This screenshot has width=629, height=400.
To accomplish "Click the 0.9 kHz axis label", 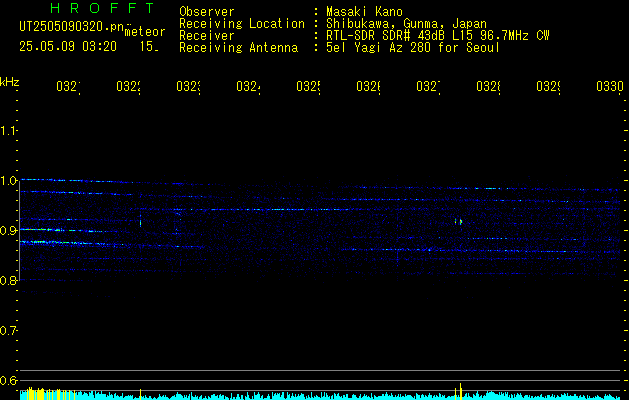I will pos(8,231).
